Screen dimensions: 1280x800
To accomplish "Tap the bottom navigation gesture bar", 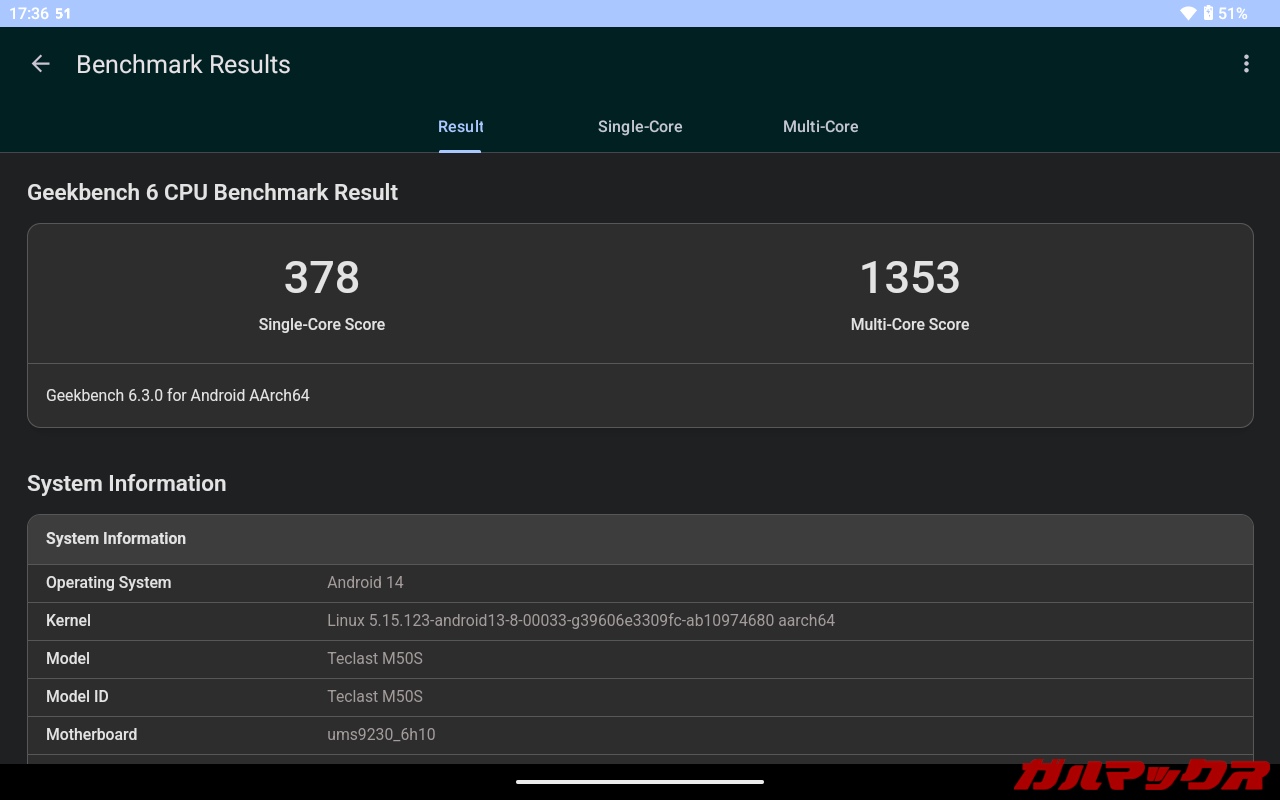I will 640,782.
